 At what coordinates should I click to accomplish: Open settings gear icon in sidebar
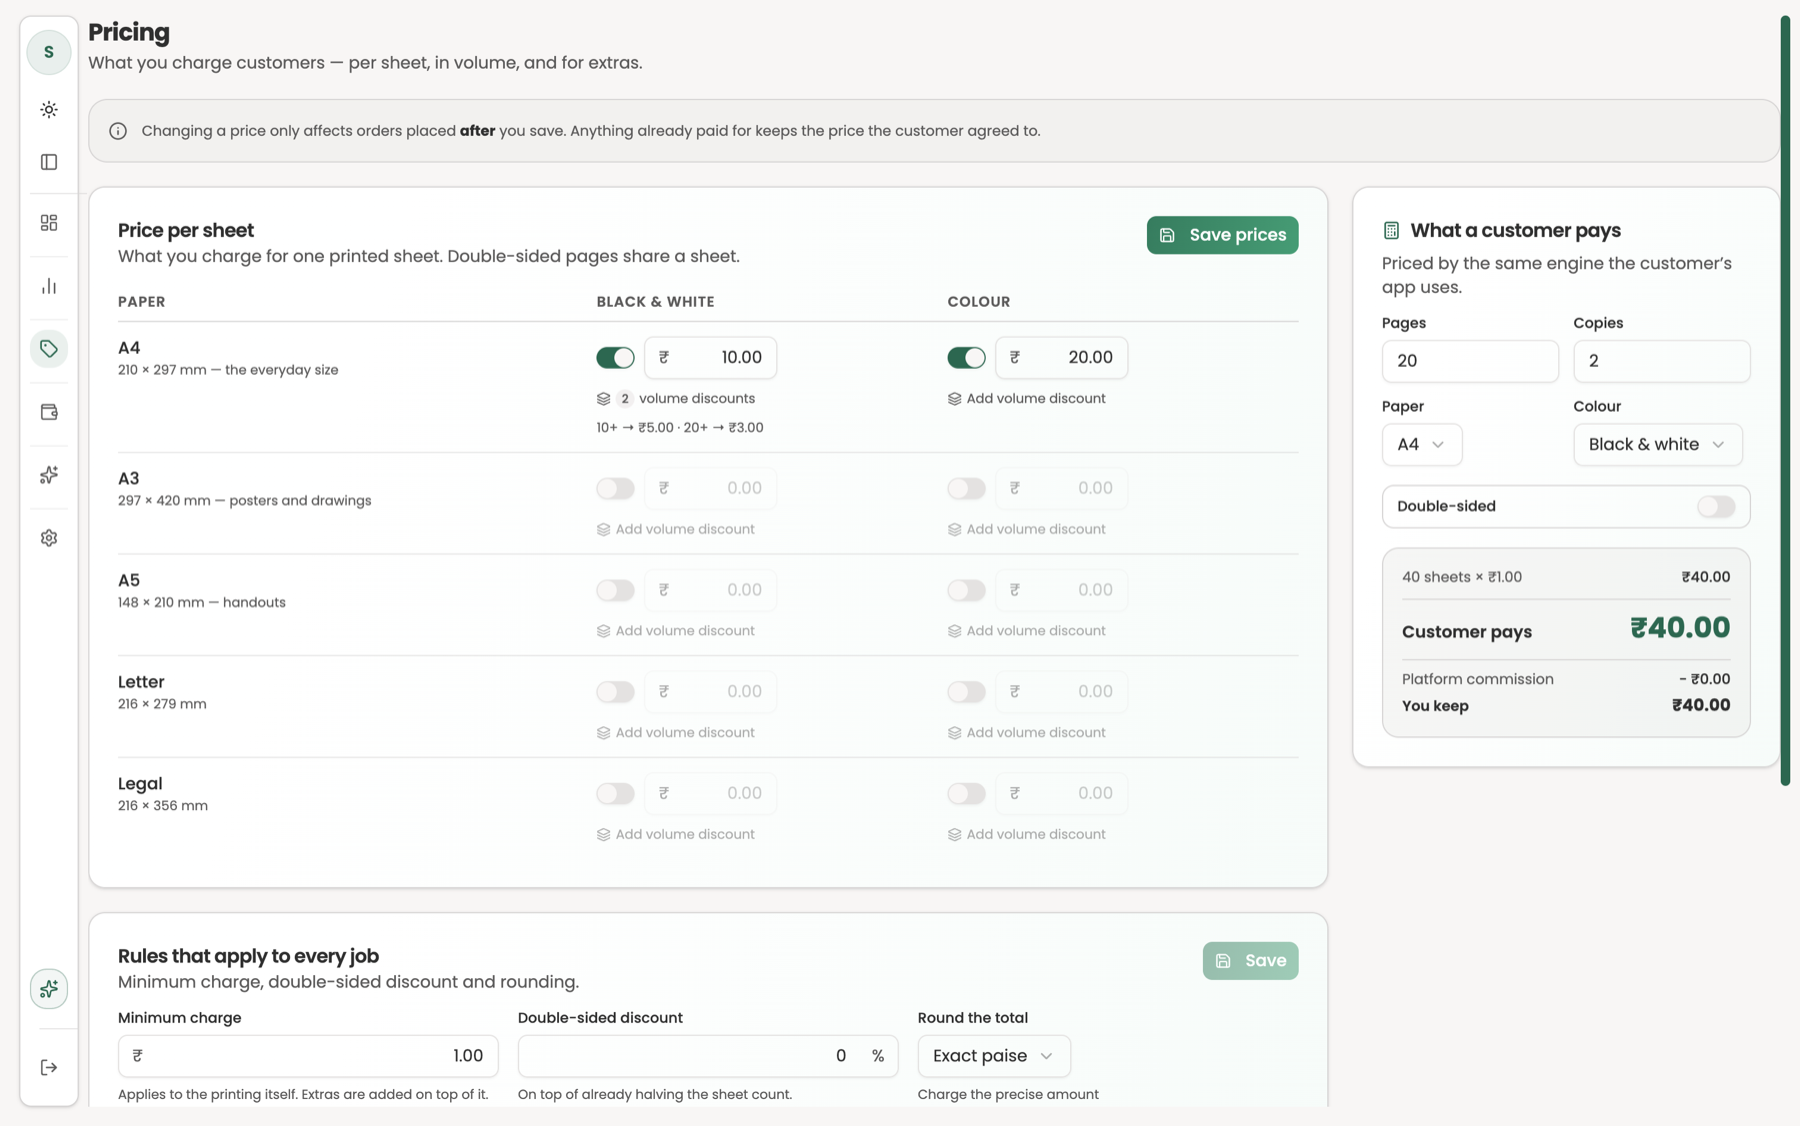(48, 538)
